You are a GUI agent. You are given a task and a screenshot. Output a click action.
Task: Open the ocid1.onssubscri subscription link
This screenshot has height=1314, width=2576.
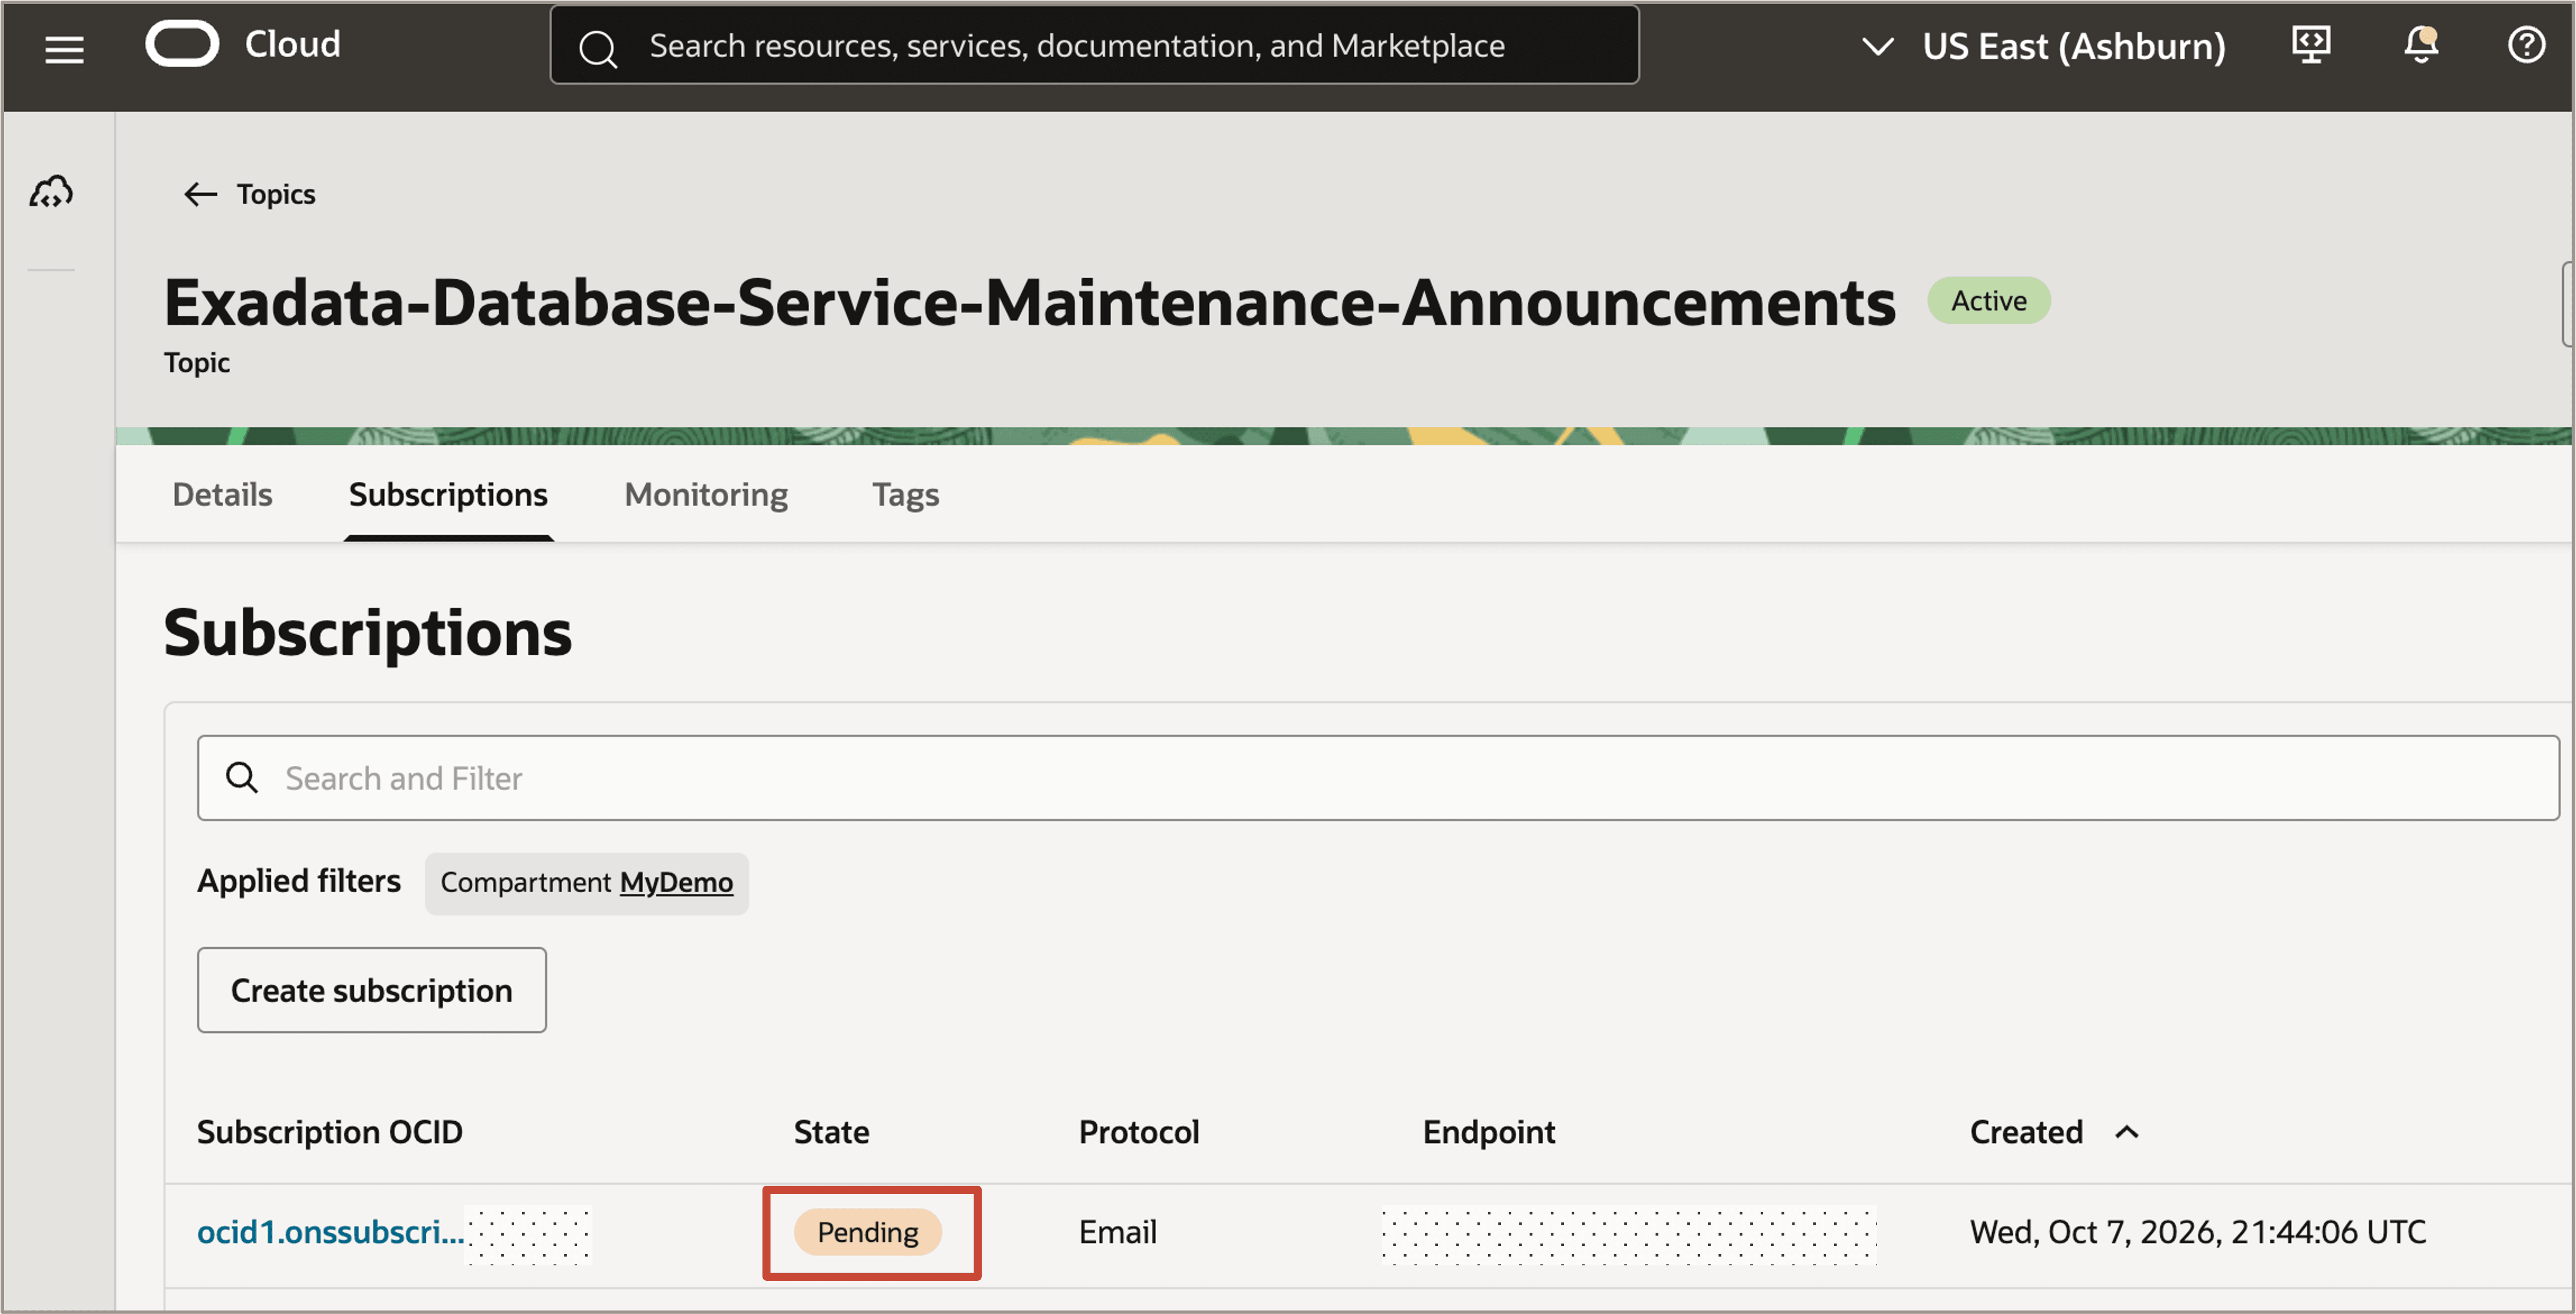tap(331, 1232)
